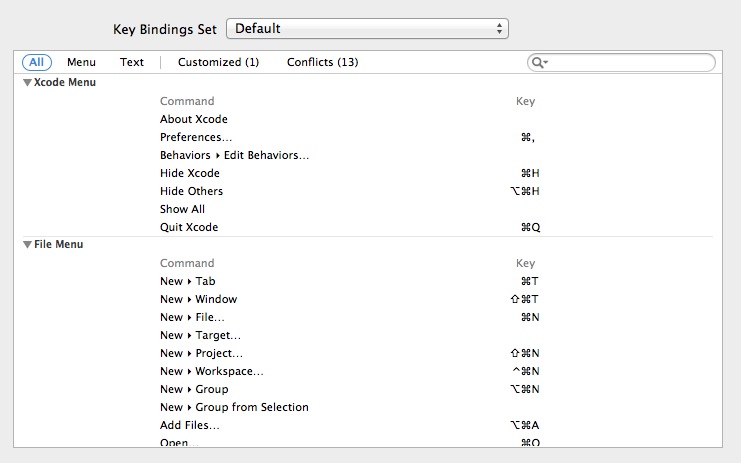
Task: Switch to the Text filter
Action: pyautogui.click(x=132, y=62)
